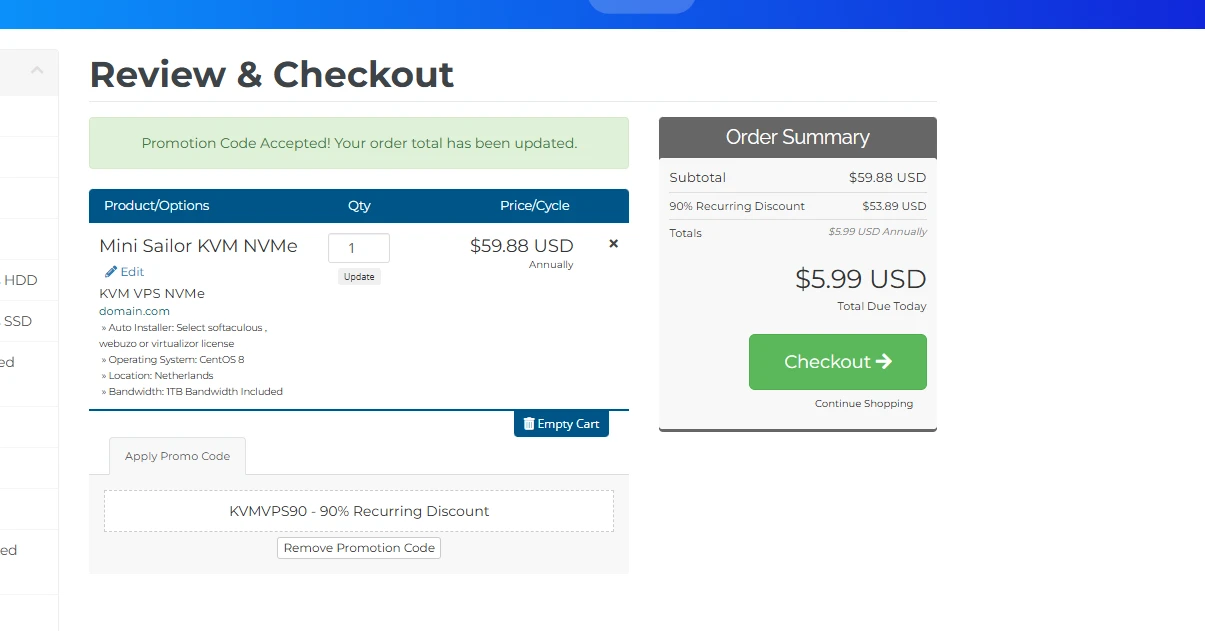
Task: Click the trash icon to empty the cart
Action: click(x=529, y=424)
